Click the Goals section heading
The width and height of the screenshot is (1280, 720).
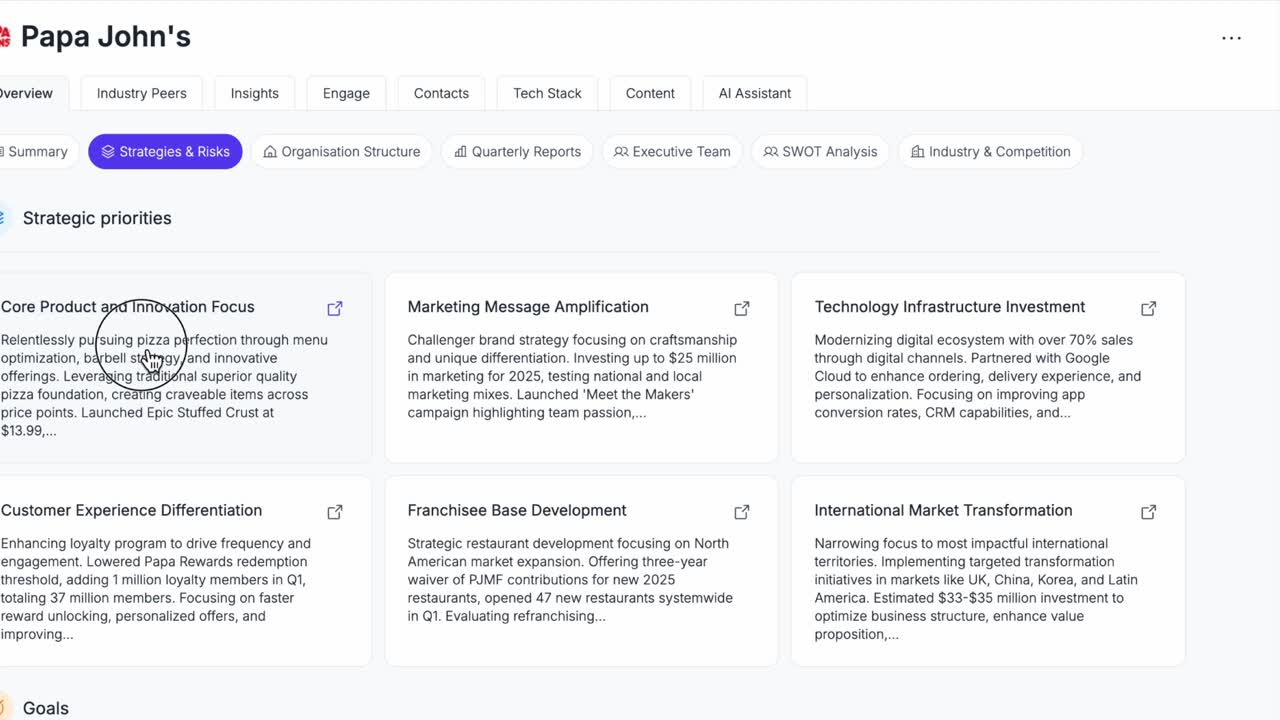[x=46, y=708]
